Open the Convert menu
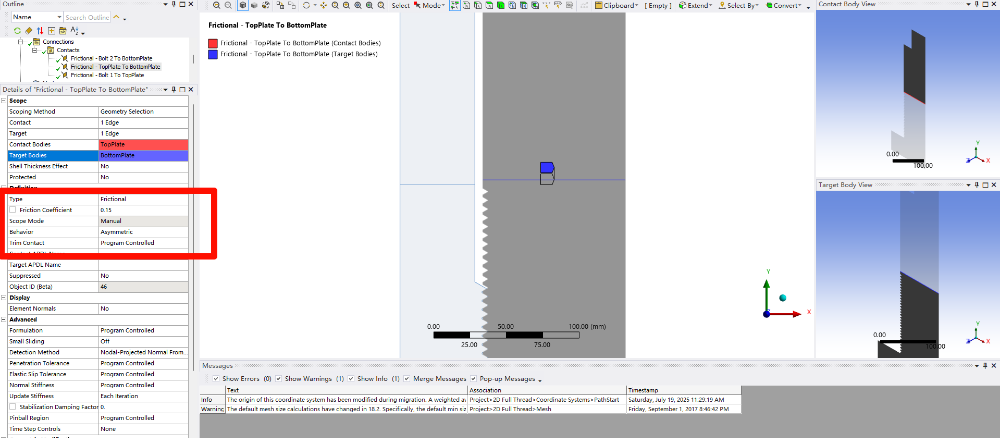The width and height of the screenshot is (1000, 438). click(x=785, y=5)
